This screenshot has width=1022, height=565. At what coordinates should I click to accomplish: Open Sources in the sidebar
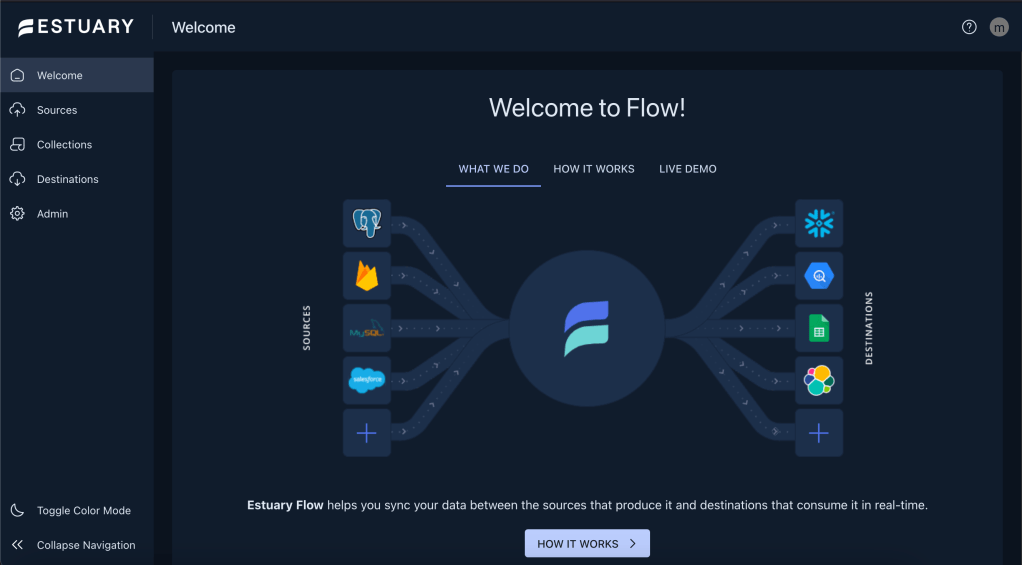pyautogui.click(x=57, y=110)
